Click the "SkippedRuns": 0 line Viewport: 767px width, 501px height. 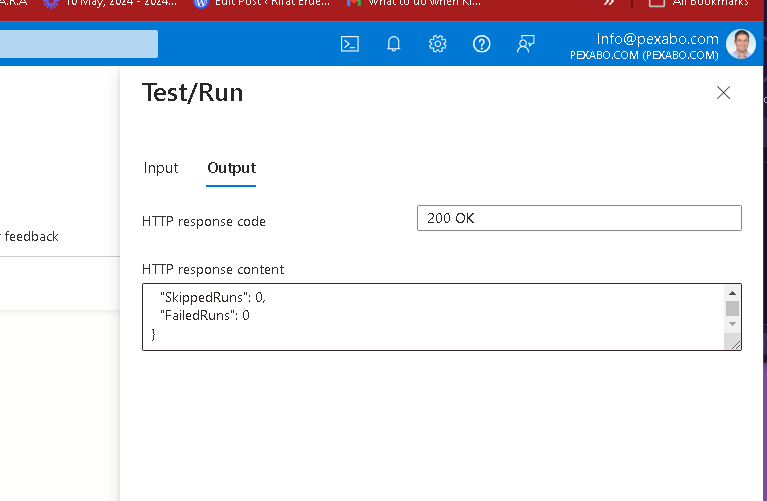pos(212,297)
